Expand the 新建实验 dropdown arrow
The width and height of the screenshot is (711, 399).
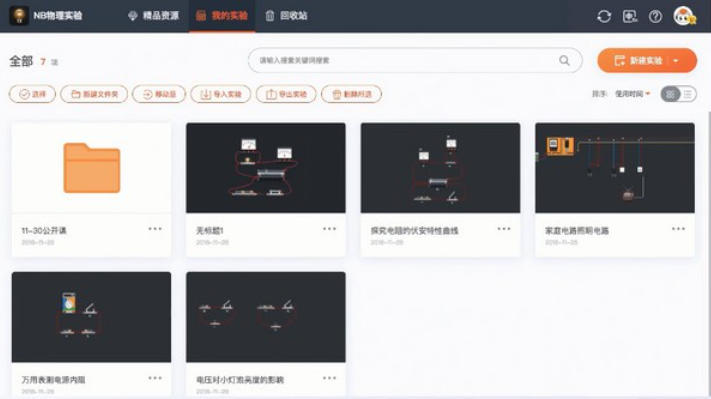pos(676,61)
